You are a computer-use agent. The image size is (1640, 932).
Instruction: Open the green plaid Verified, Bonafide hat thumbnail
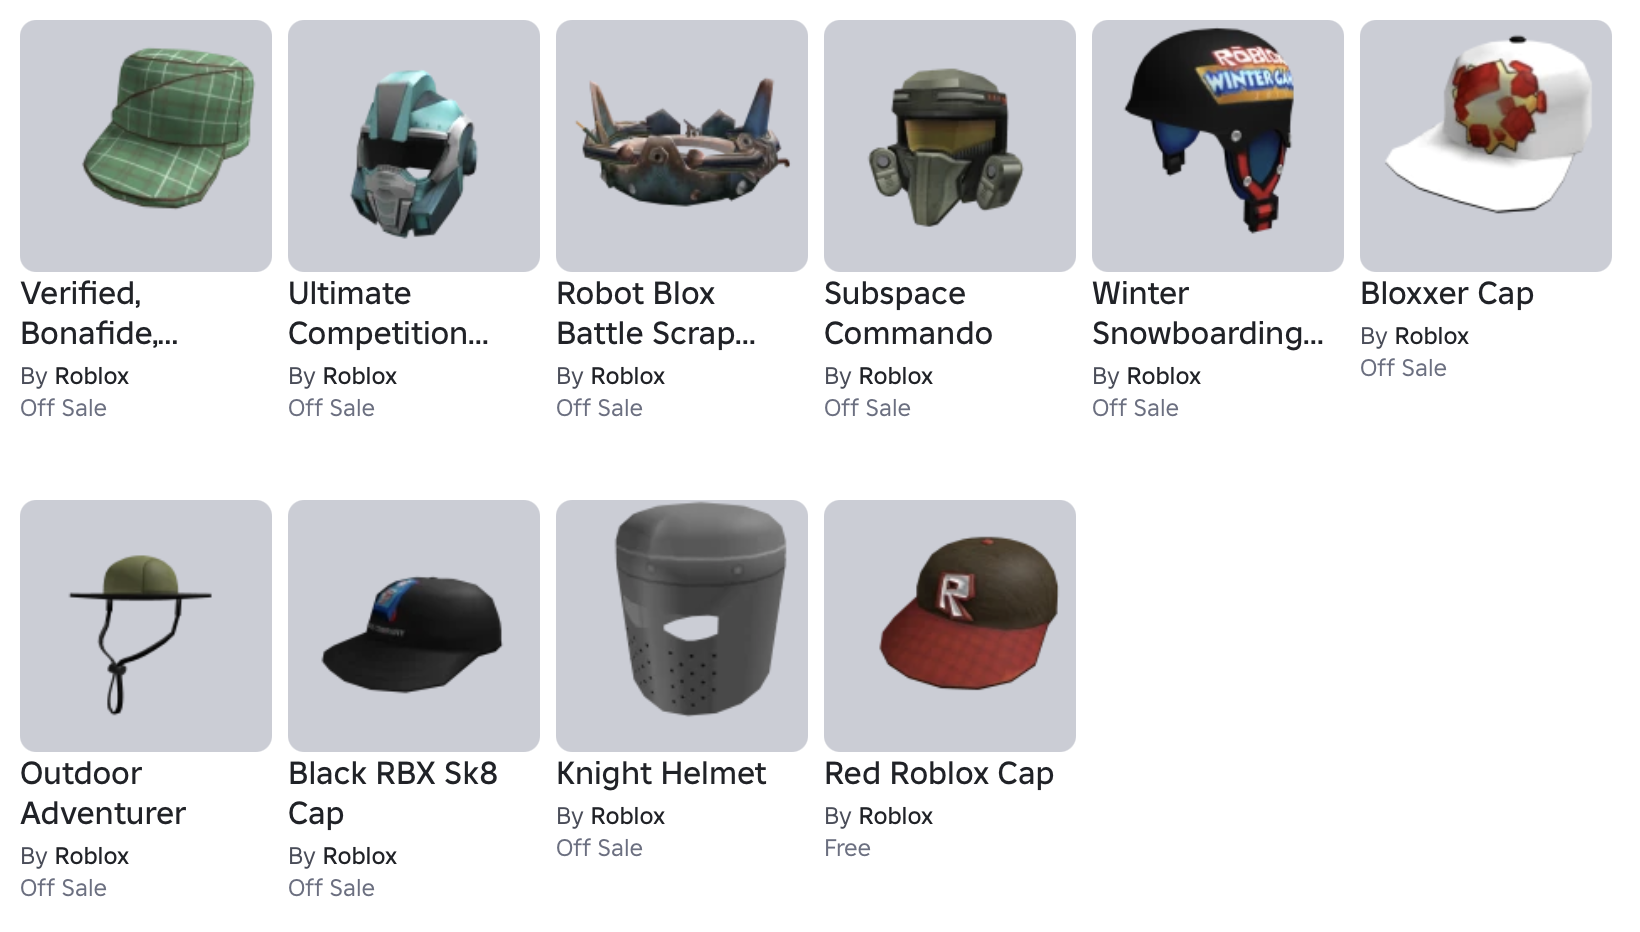(x=146, y=146)
